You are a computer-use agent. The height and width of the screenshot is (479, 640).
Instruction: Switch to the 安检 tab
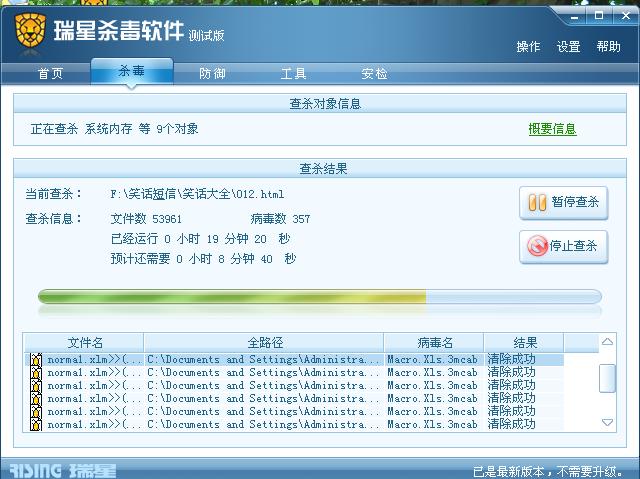[x=374, y=73]
